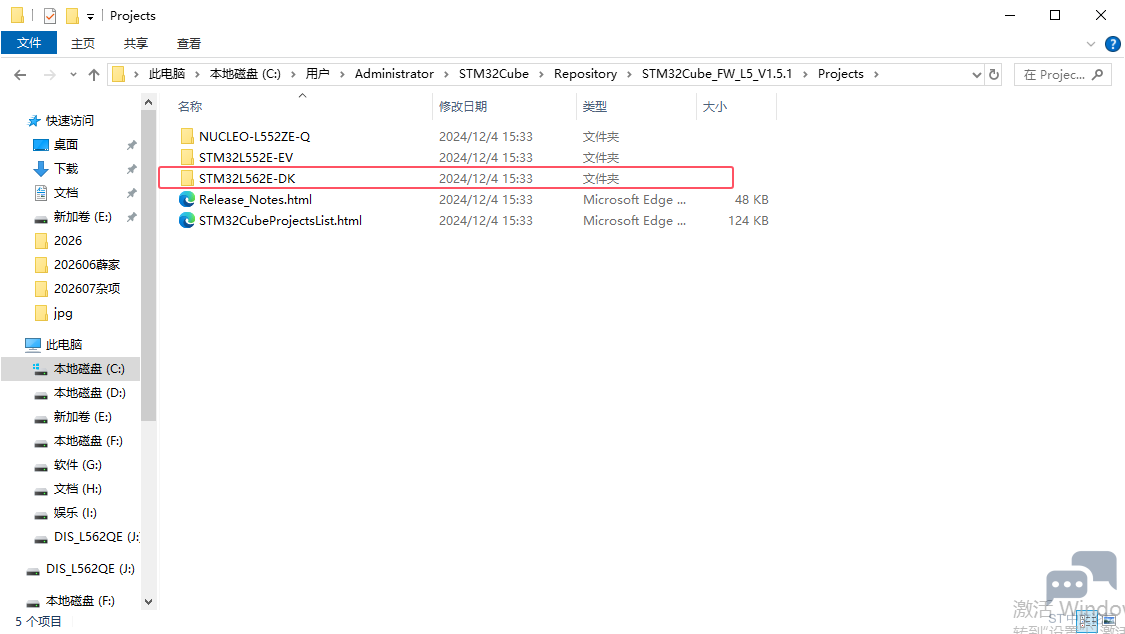Sort by 类型 column header
1125x634 pixels.
point(594,107)
